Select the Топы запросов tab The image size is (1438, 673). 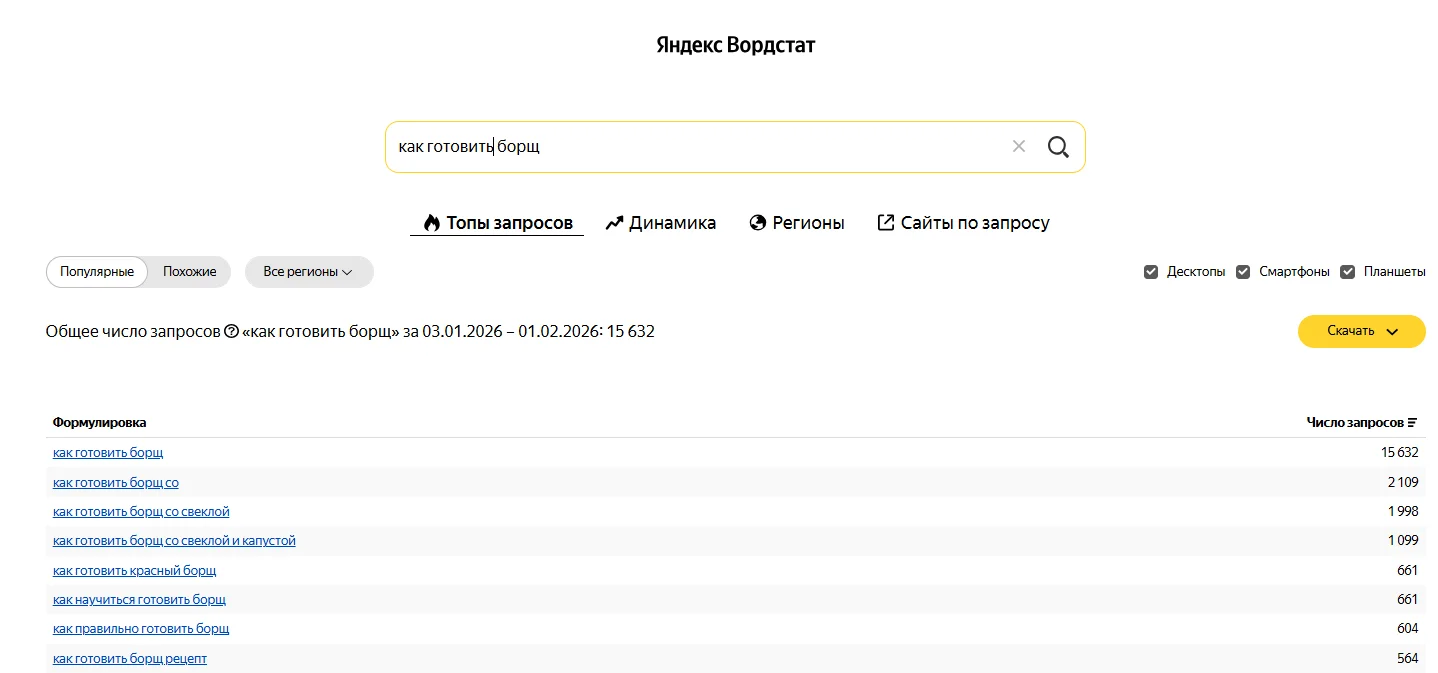[x=497, y=223]
